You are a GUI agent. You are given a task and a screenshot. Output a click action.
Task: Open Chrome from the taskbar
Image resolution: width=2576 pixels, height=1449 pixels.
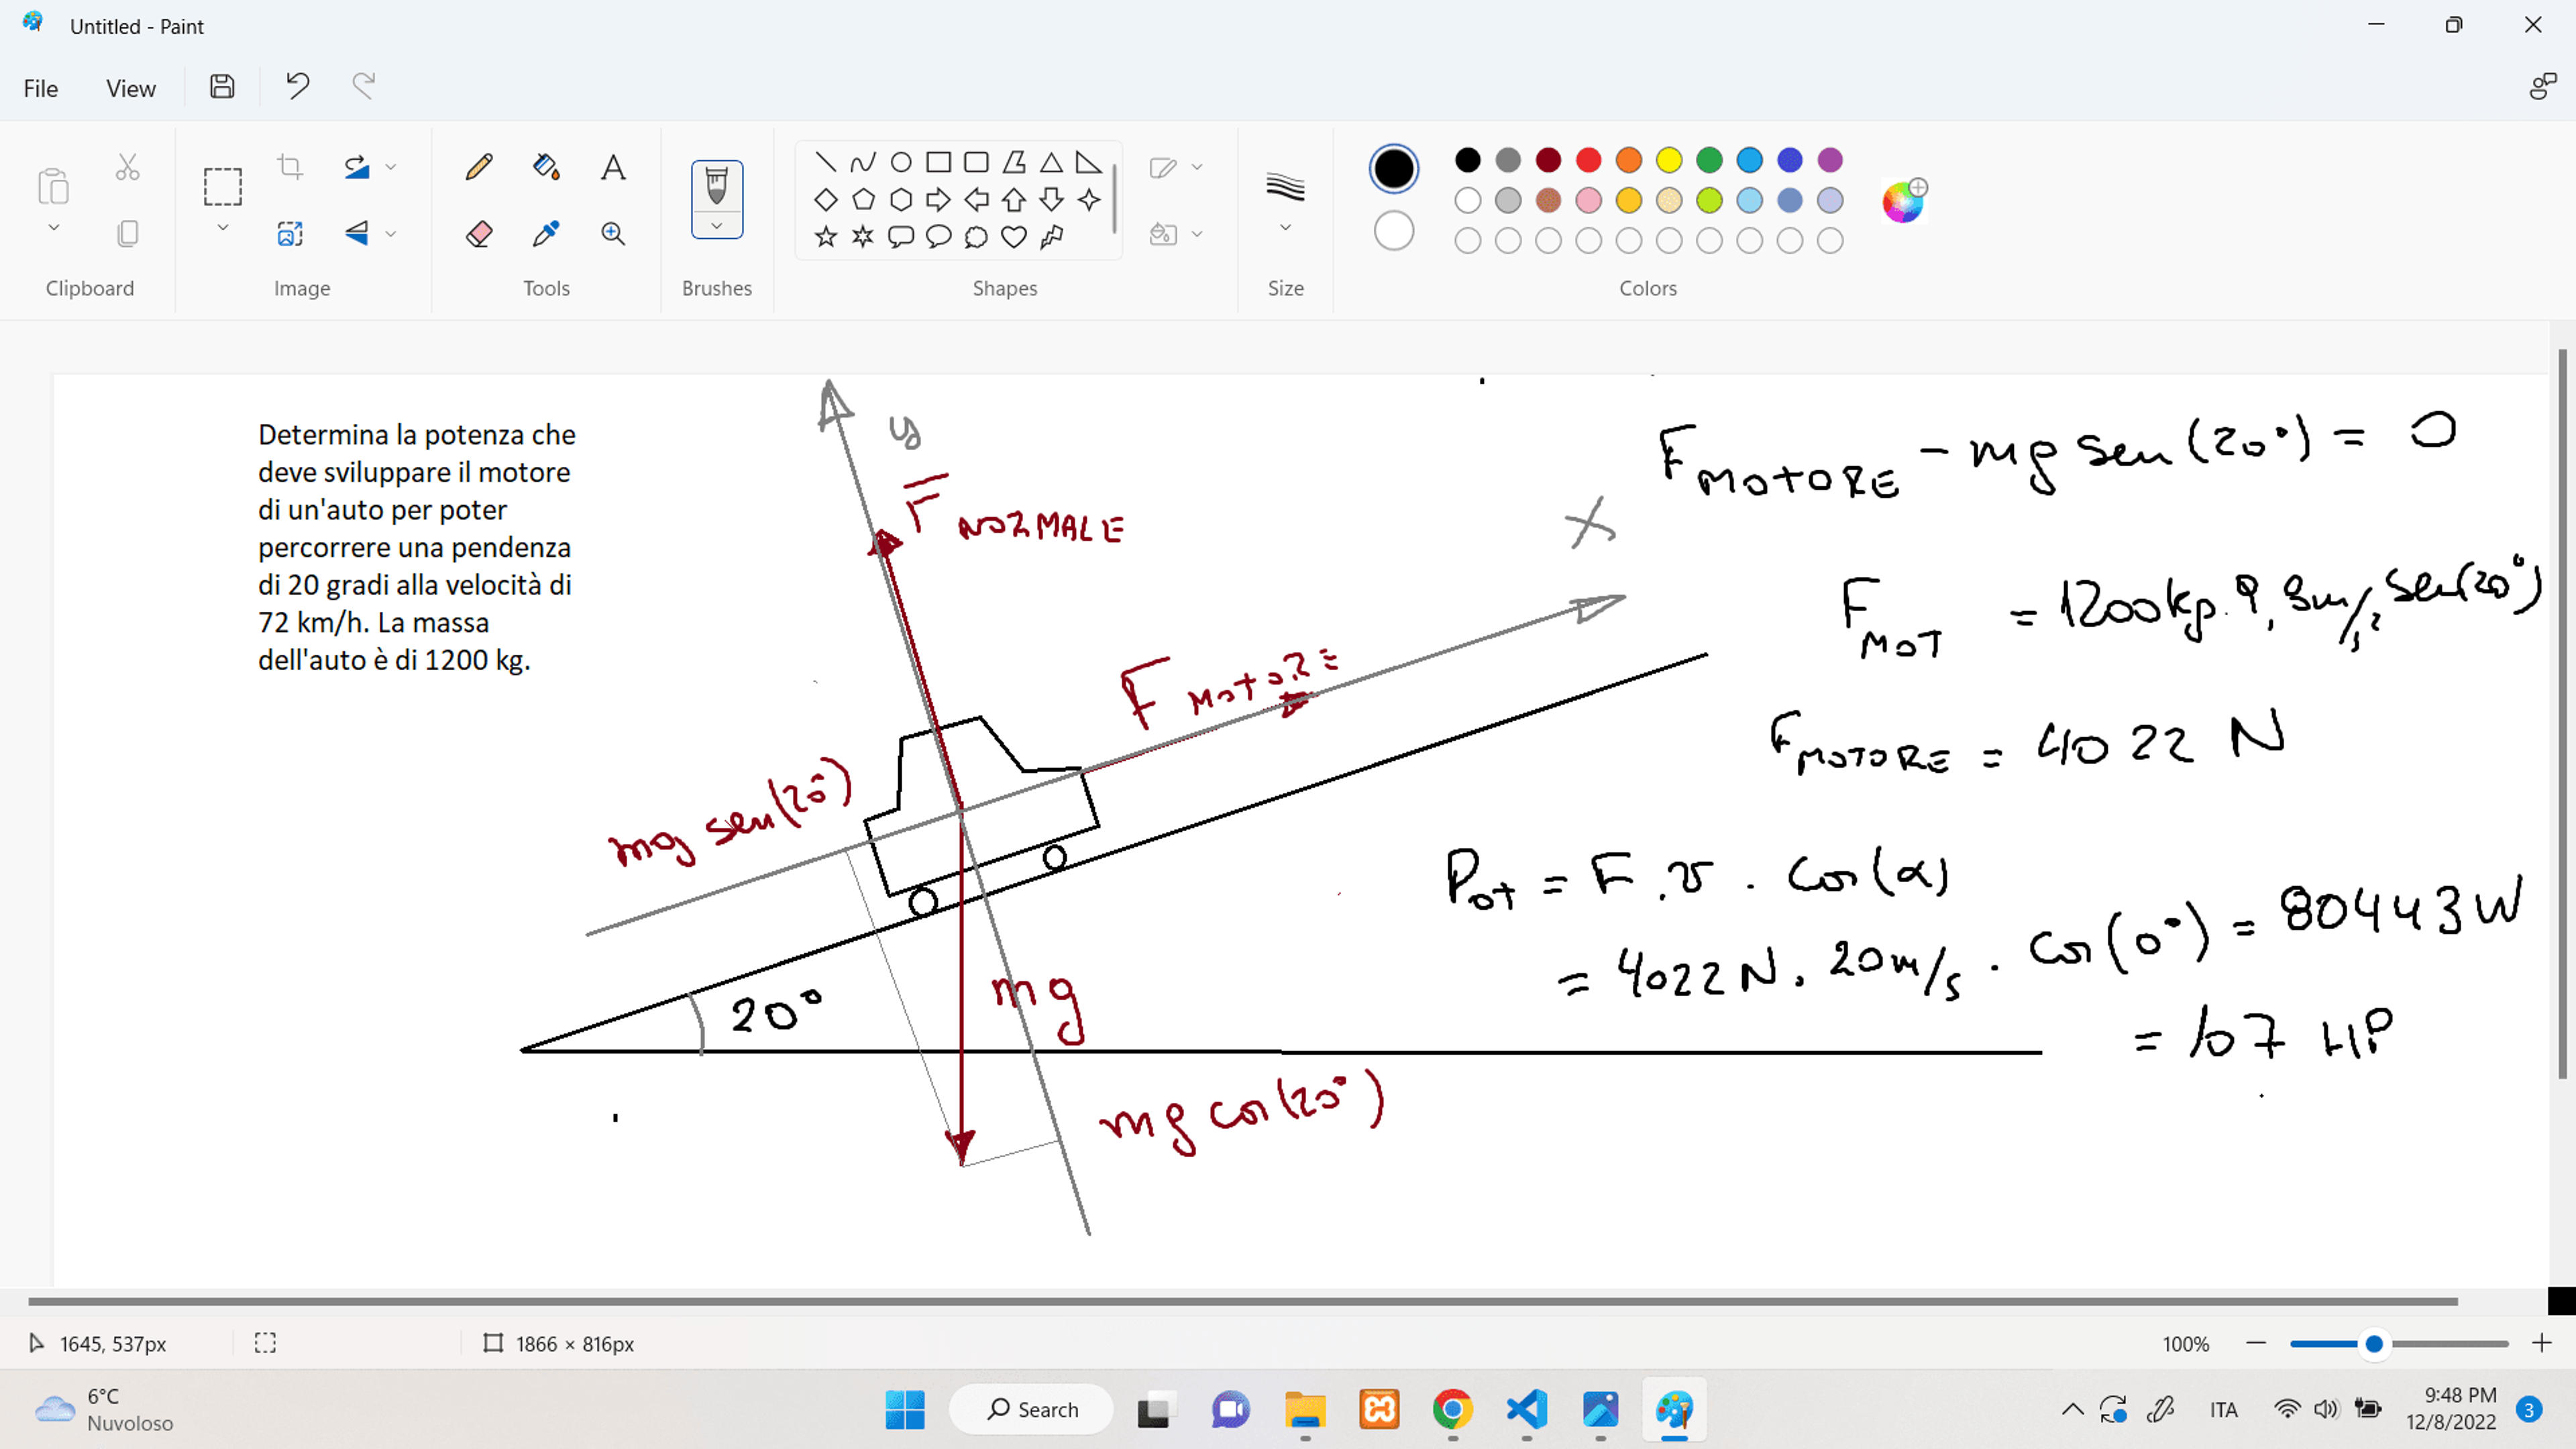click(x=1453, y=1409)
